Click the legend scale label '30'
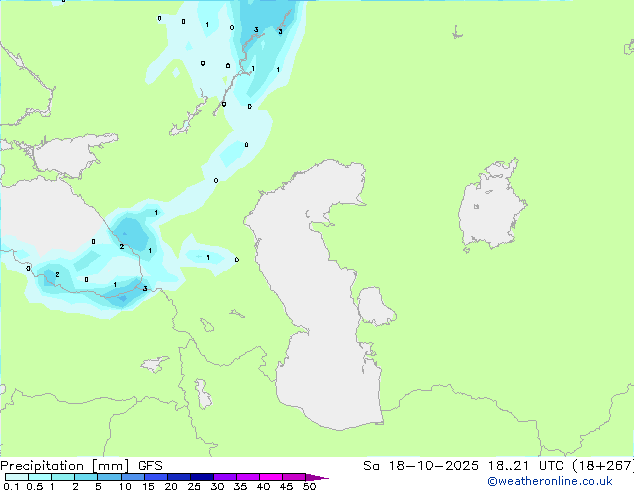The height and width of the screenshot is (490, 634). click(x=217, y=486)
